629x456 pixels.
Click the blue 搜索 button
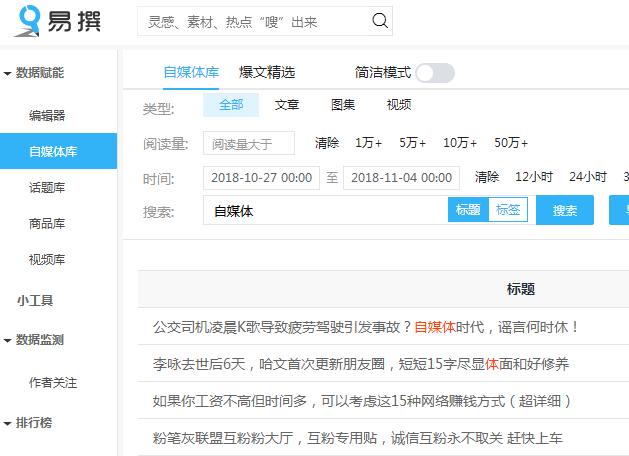coord(565,210)
